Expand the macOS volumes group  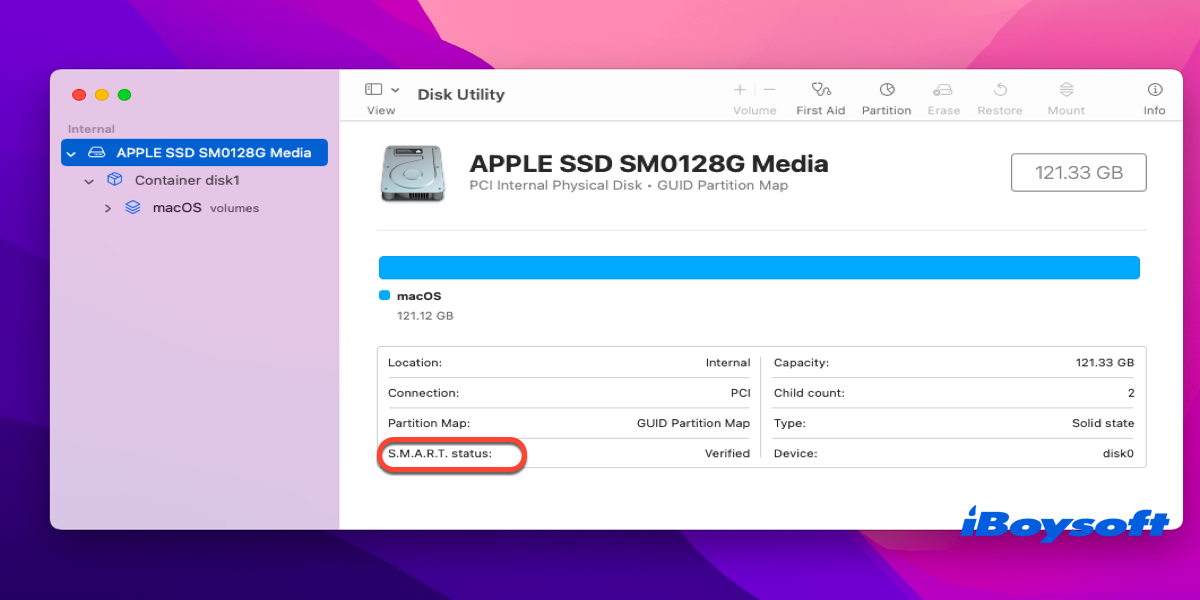pos(108,208)
